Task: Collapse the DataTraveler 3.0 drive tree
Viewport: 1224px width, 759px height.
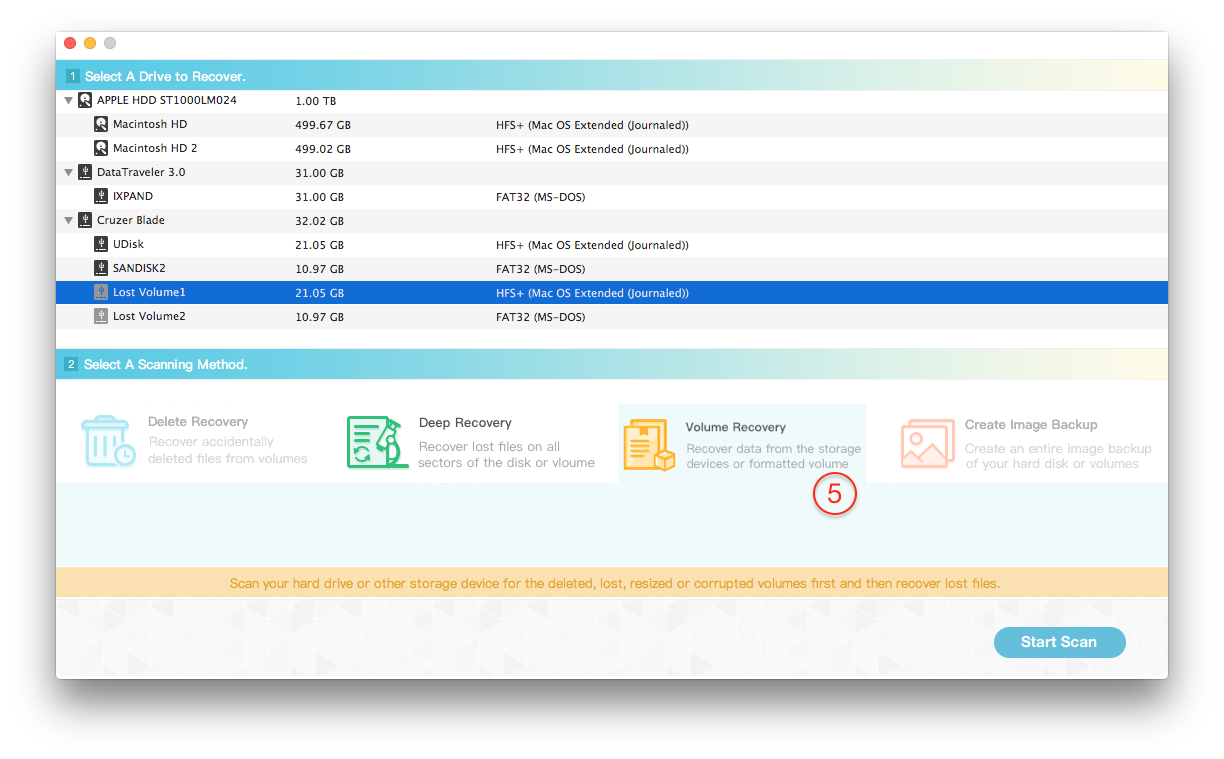Action: [68, 172]
